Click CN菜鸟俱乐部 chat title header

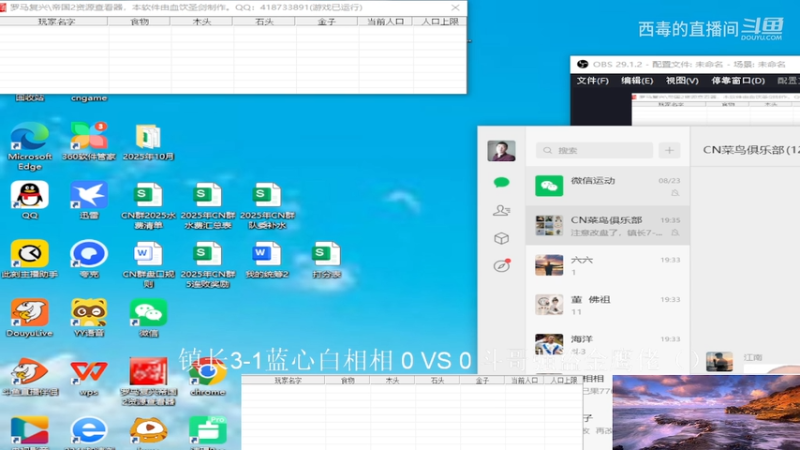click(x=750, y=150)
